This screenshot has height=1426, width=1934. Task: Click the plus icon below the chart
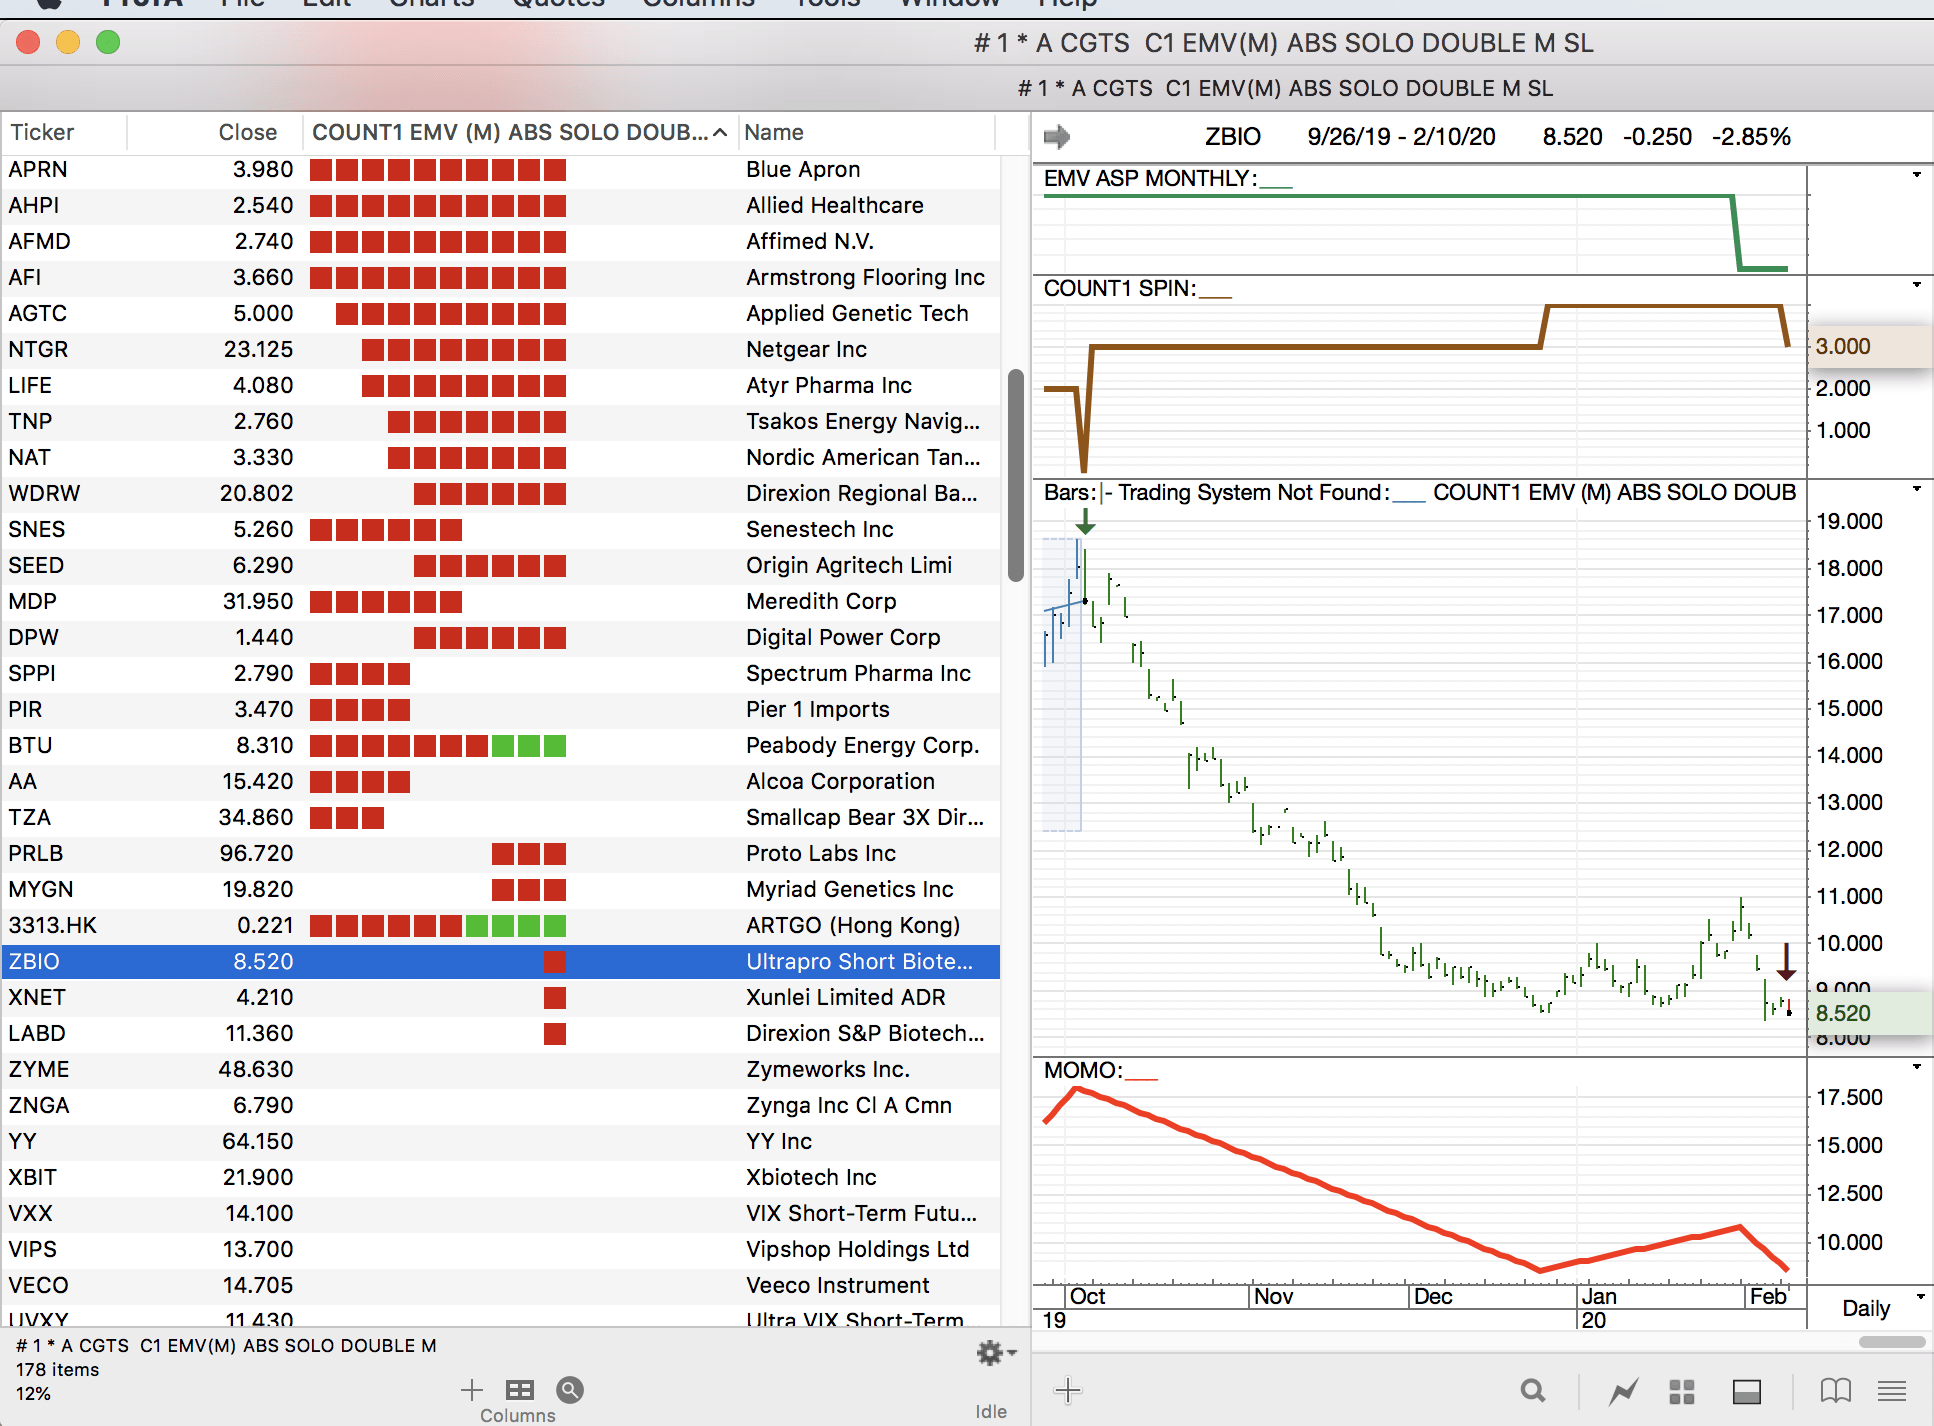pos(1067,1390)
